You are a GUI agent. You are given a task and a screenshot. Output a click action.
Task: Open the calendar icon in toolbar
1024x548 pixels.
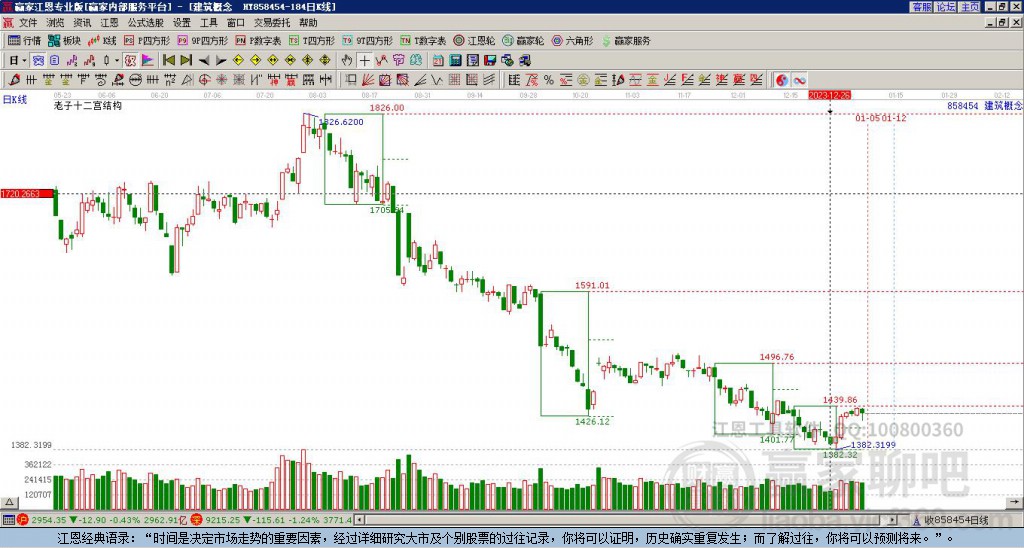(x=438, y=60)
